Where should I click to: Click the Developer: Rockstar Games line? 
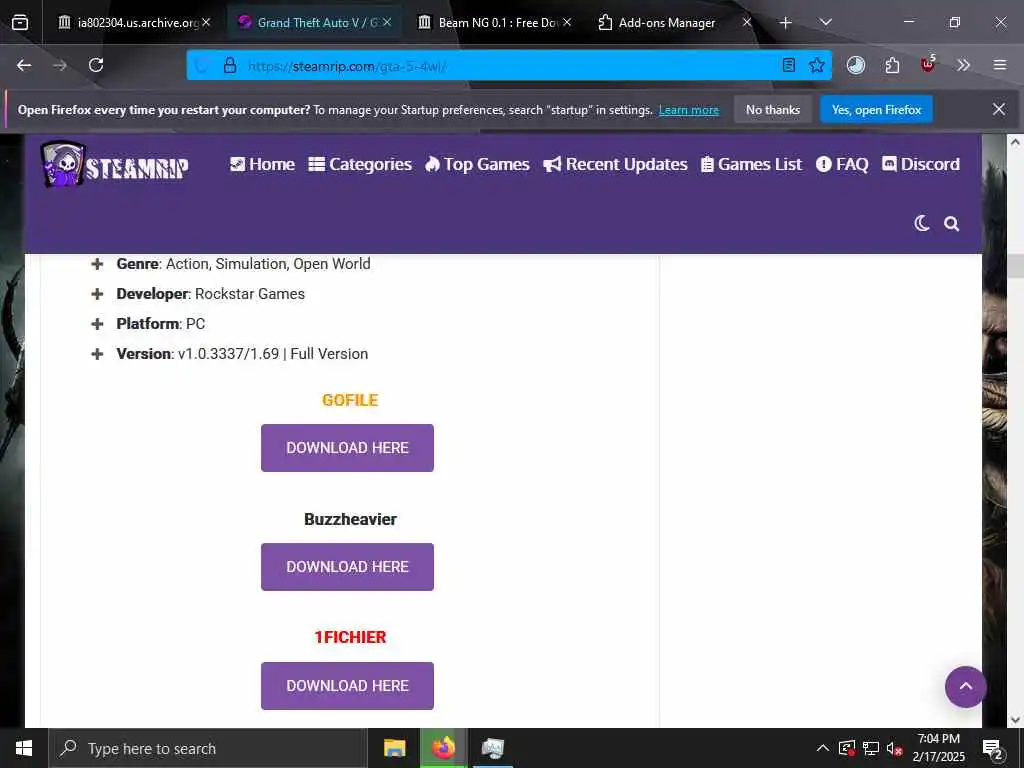(x=210, y=294)
